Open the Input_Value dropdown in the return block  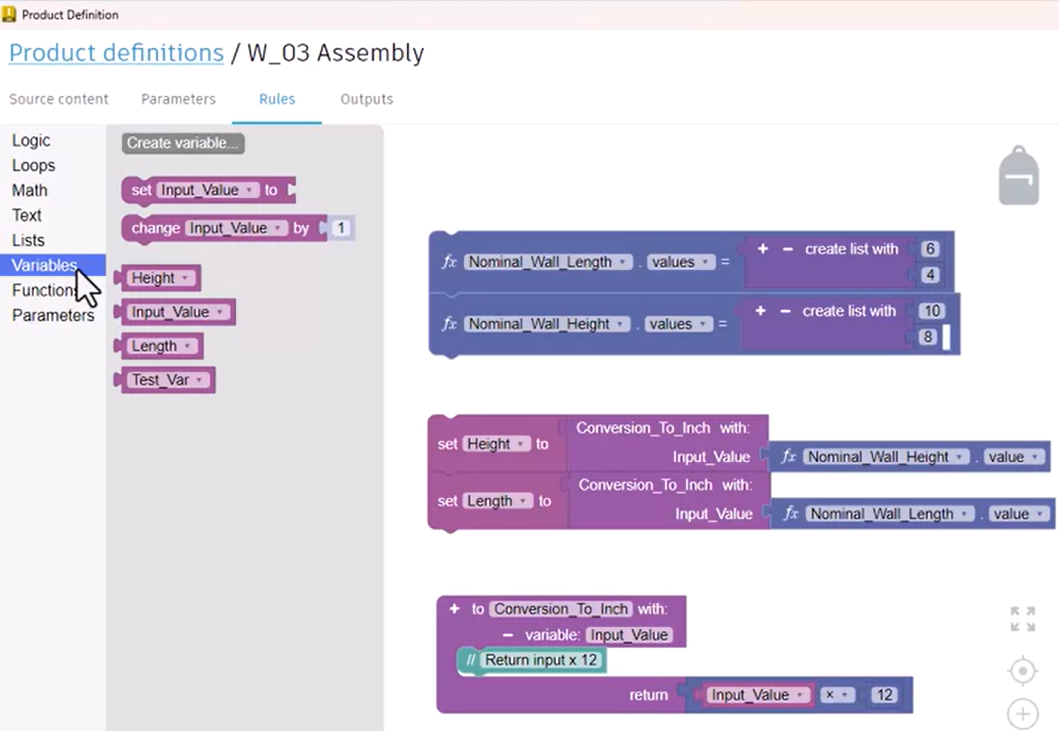(757, 695)
